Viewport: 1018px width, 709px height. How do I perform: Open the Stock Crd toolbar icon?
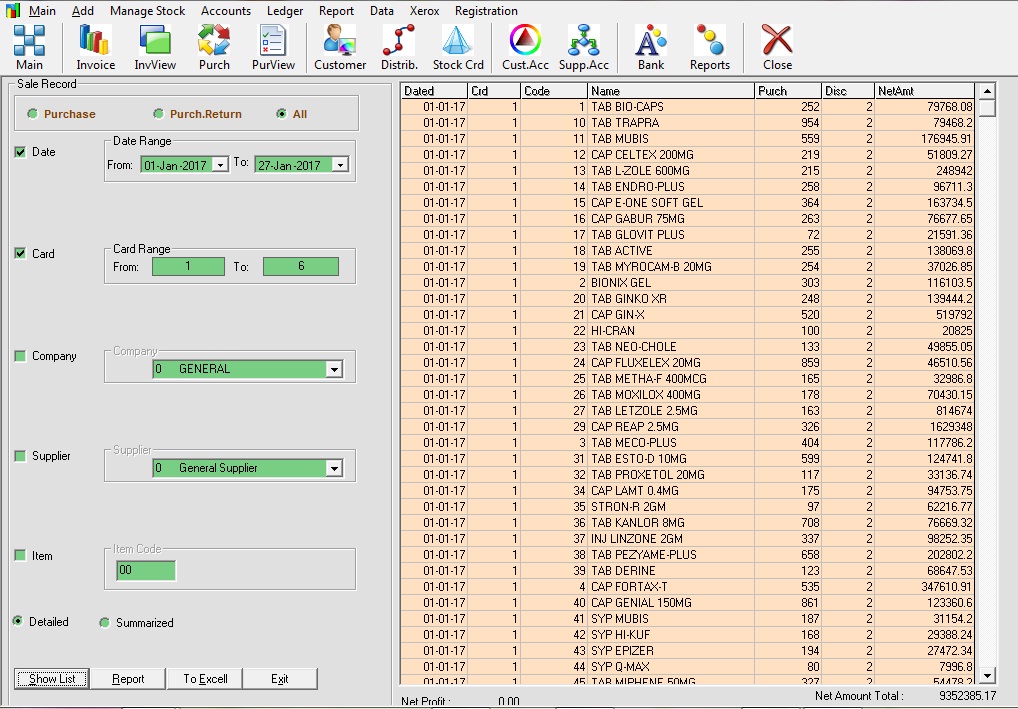tap(458, 47)
